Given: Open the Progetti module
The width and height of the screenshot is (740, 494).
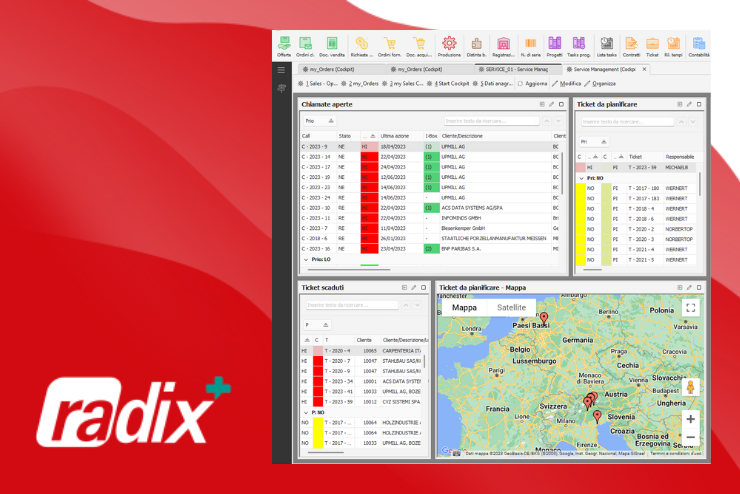Looking at the screenshot, I should [x=555, y=47].
